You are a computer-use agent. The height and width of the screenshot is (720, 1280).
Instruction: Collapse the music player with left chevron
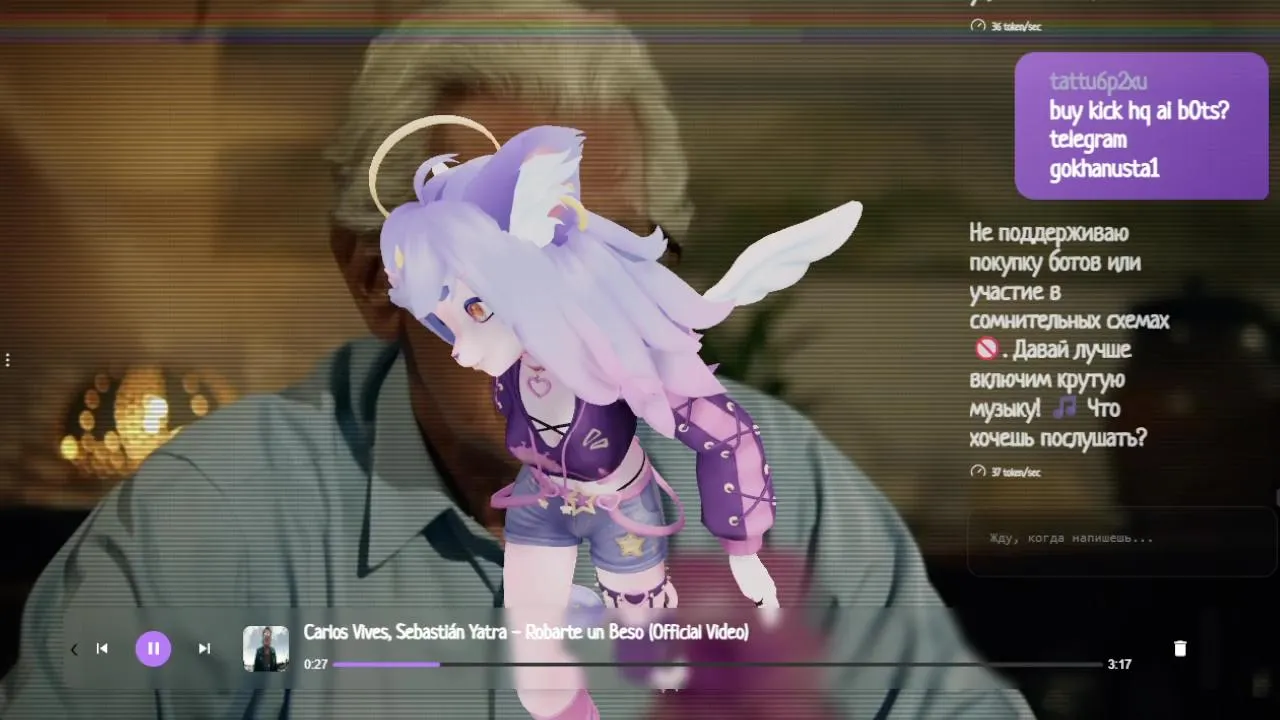coord(74,649)
